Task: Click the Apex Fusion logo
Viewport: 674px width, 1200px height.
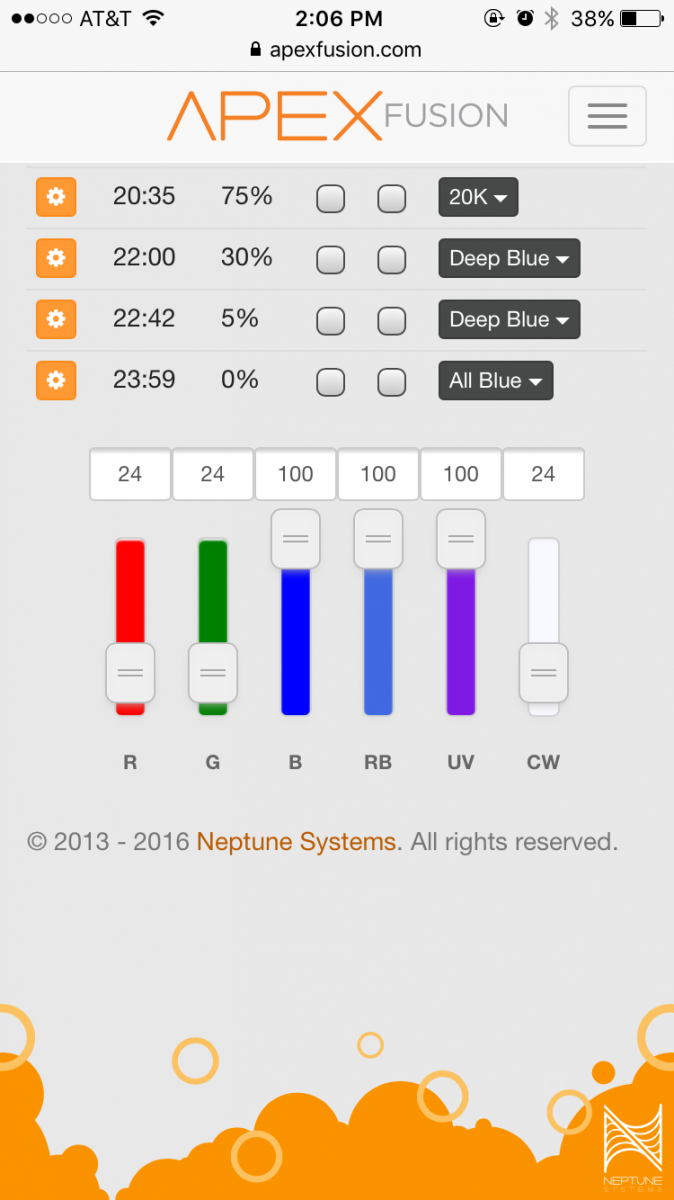Action: coord(337,116)
